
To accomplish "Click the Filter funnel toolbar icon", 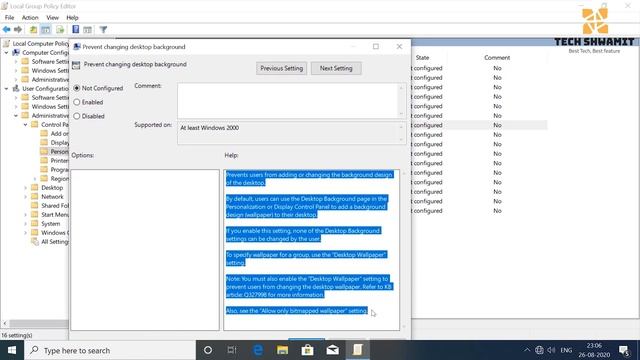I will (x=103, y=29).
